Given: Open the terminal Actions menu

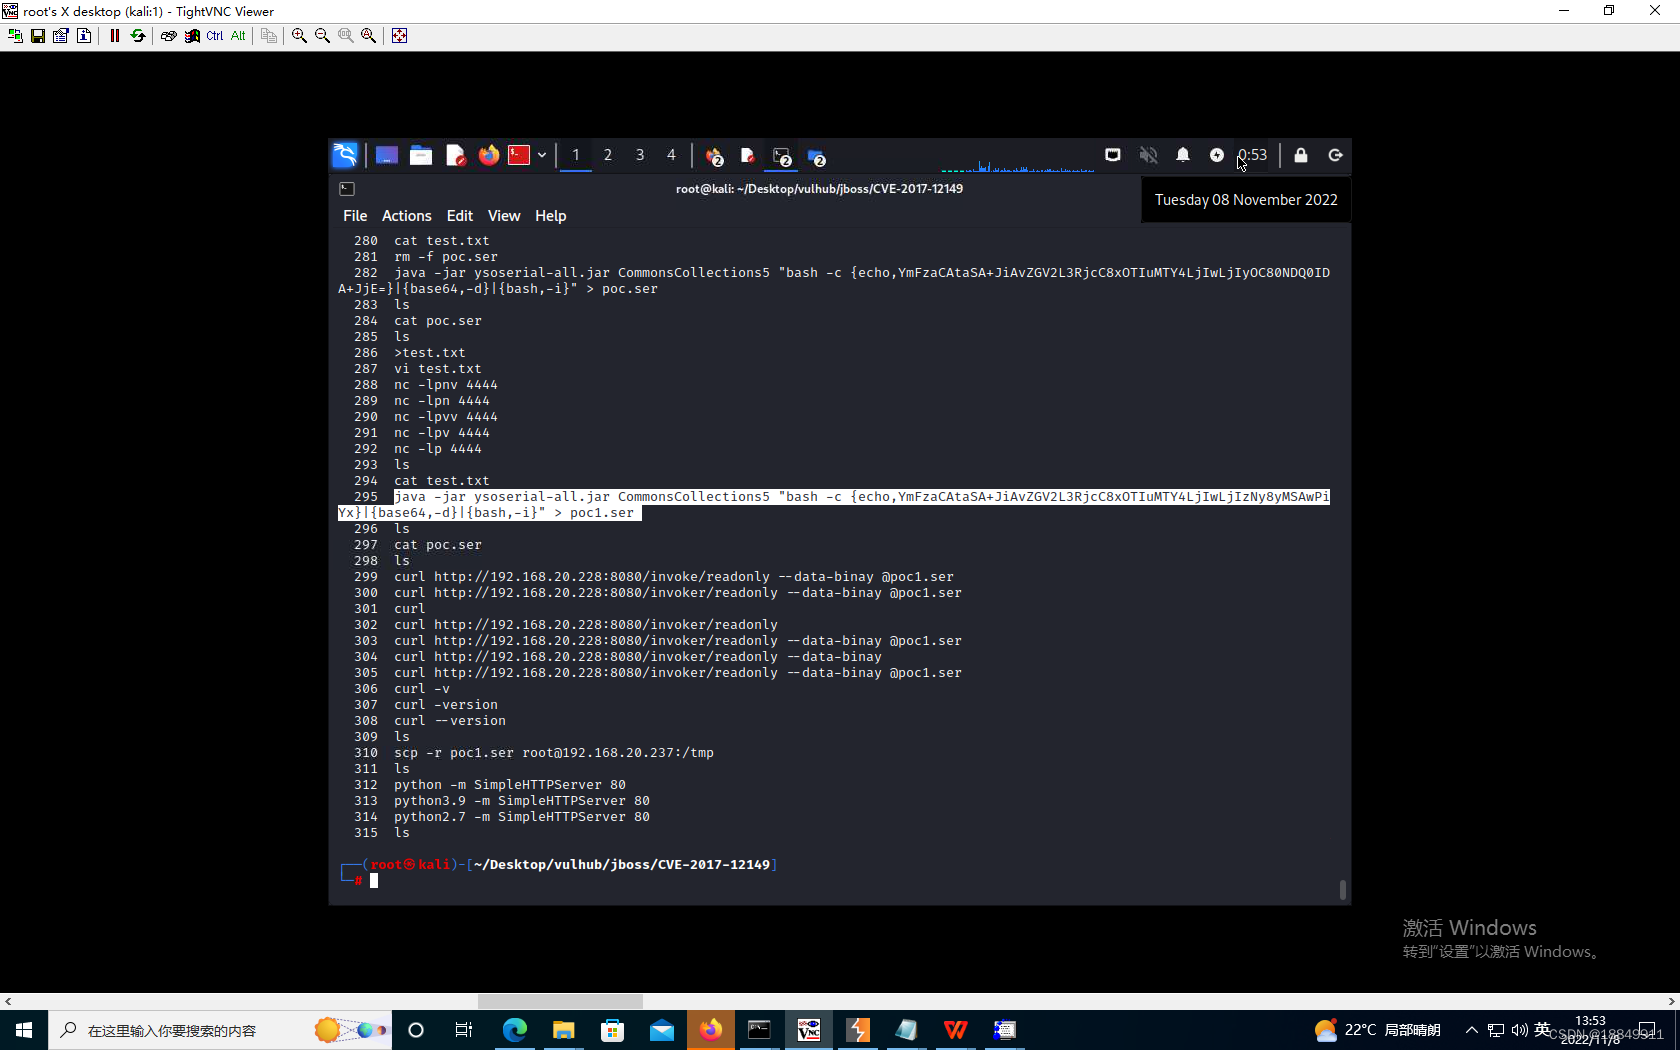Looking at the screenshot, I should (407, 216).
